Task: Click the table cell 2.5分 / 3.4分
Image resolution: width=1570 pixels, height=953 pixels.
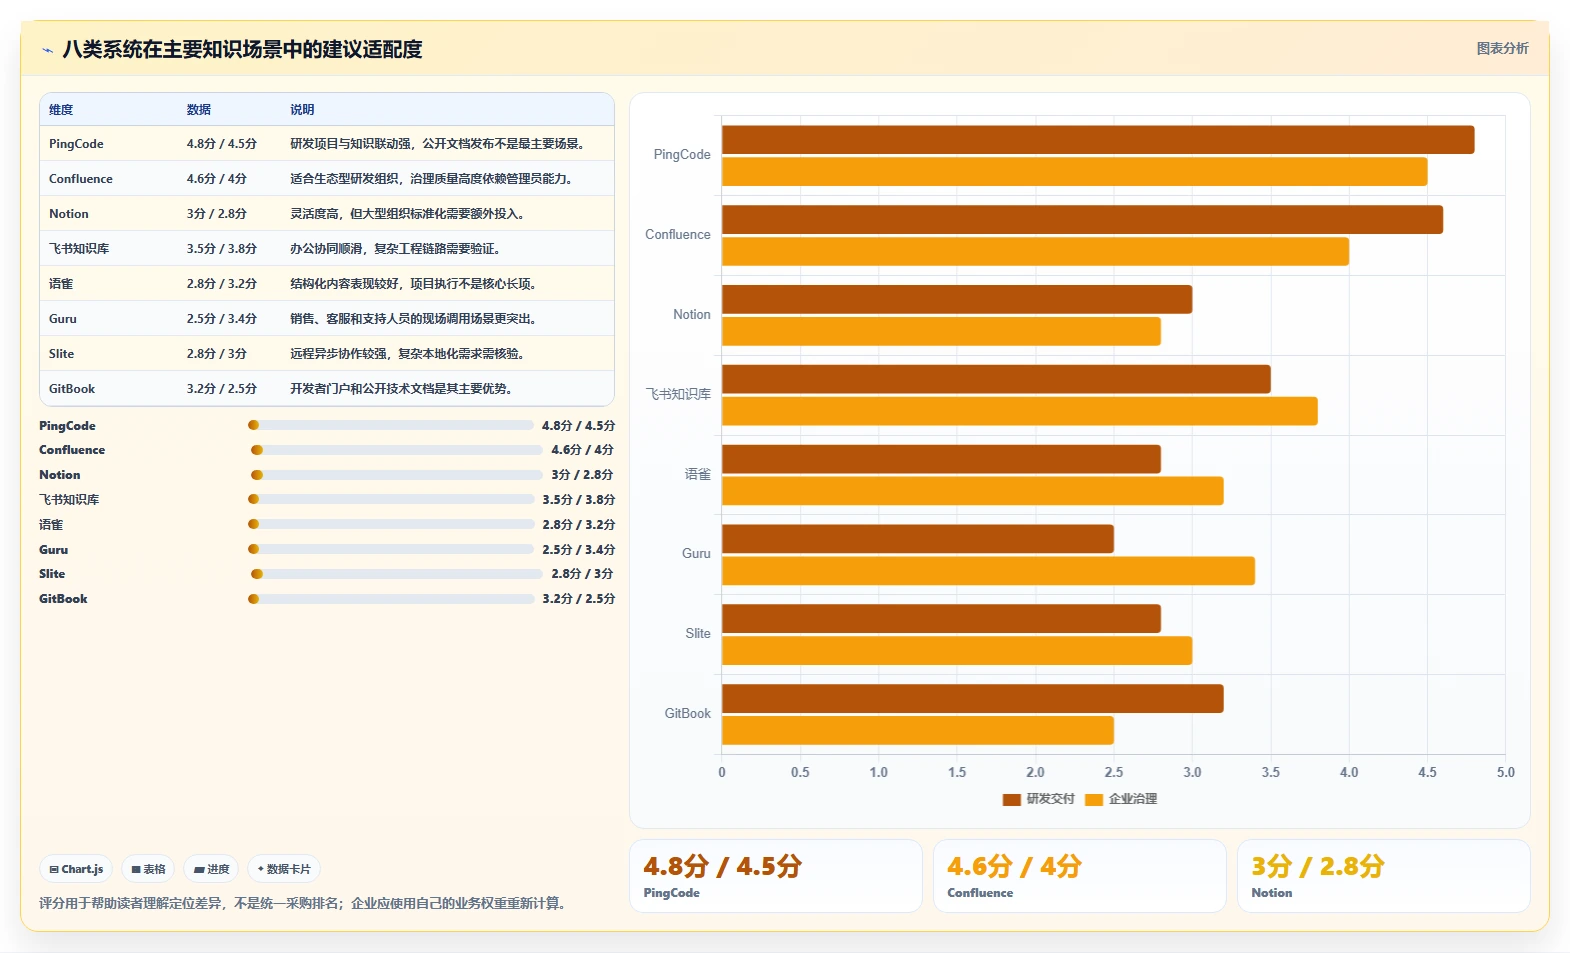Action: [222, 319]
